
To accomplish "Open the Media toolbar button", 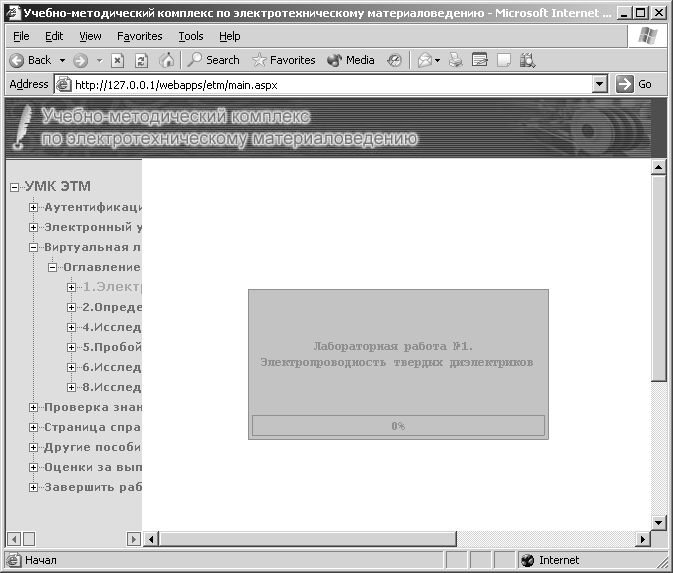I will [351, 60].
